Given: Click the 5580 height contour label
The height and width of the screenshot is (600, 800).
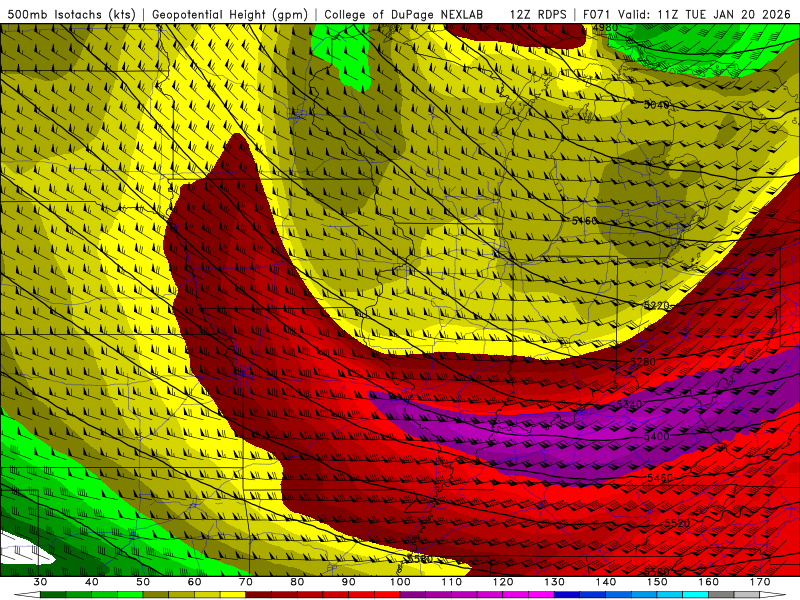Looking at the screenshot, I should pyautogui.click(x=656, y=572).
